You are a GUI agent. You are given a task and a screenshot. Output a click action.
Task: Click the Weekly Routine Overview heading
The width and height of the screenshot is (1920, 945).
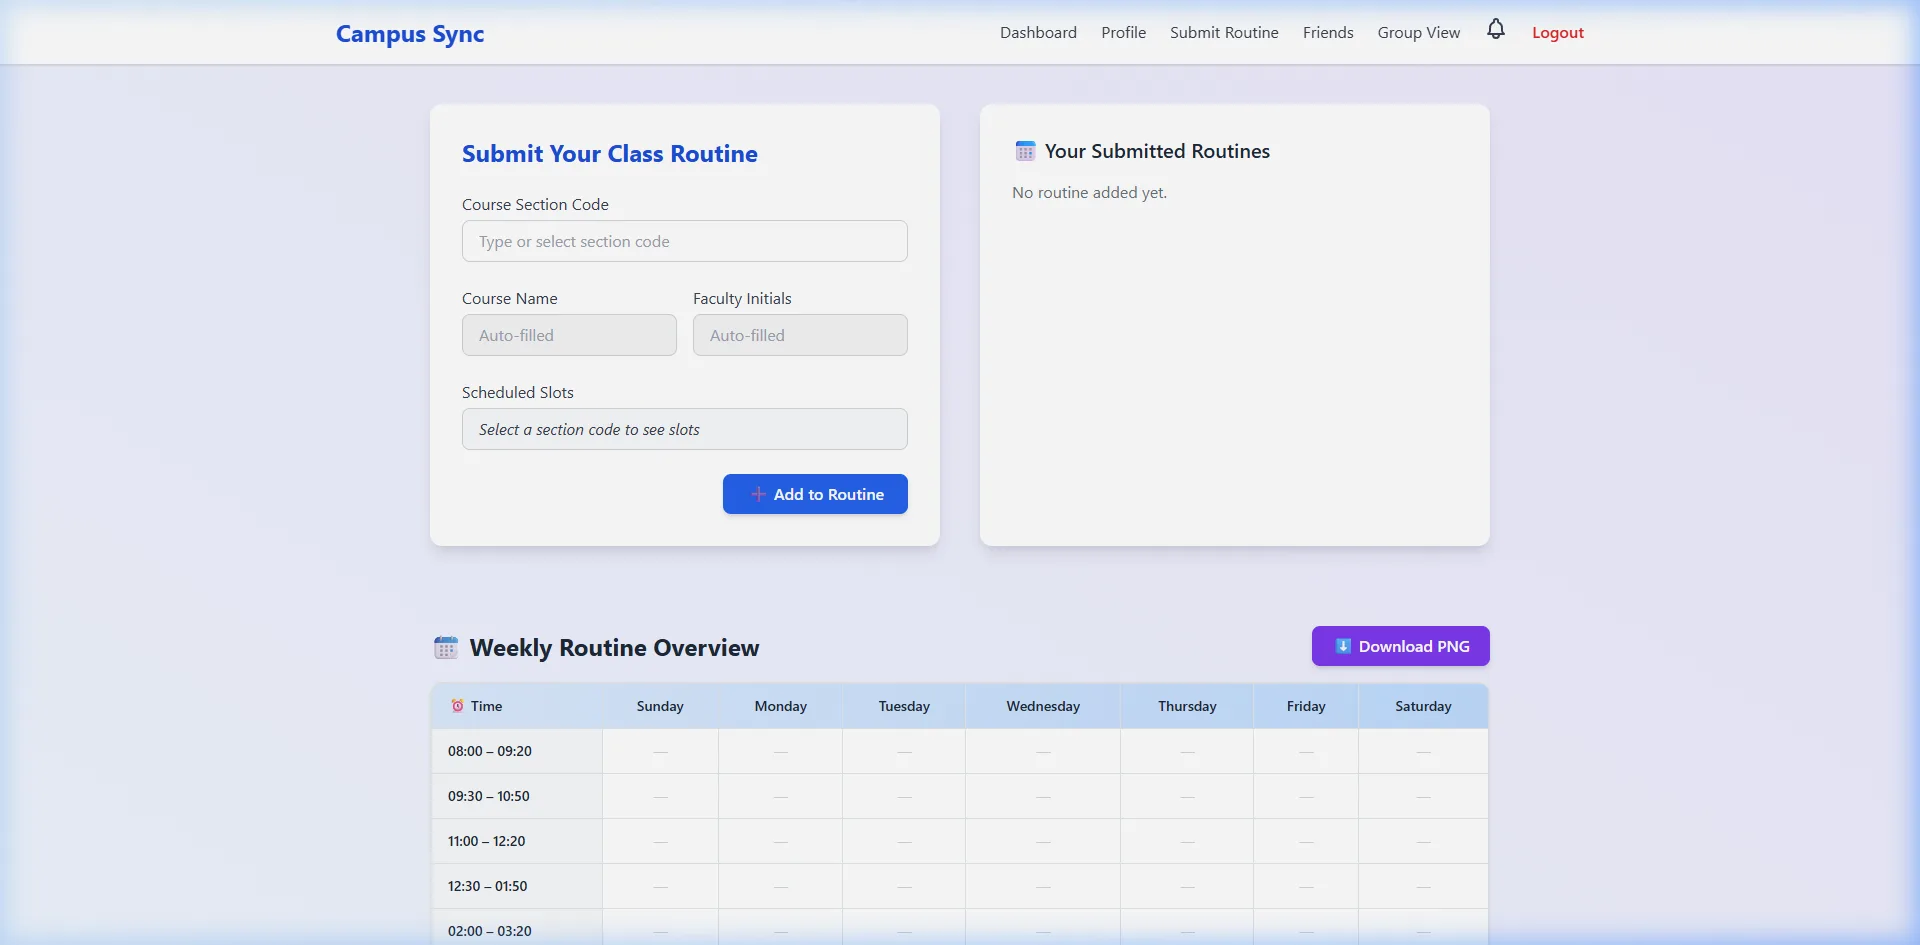pos(614,647)
